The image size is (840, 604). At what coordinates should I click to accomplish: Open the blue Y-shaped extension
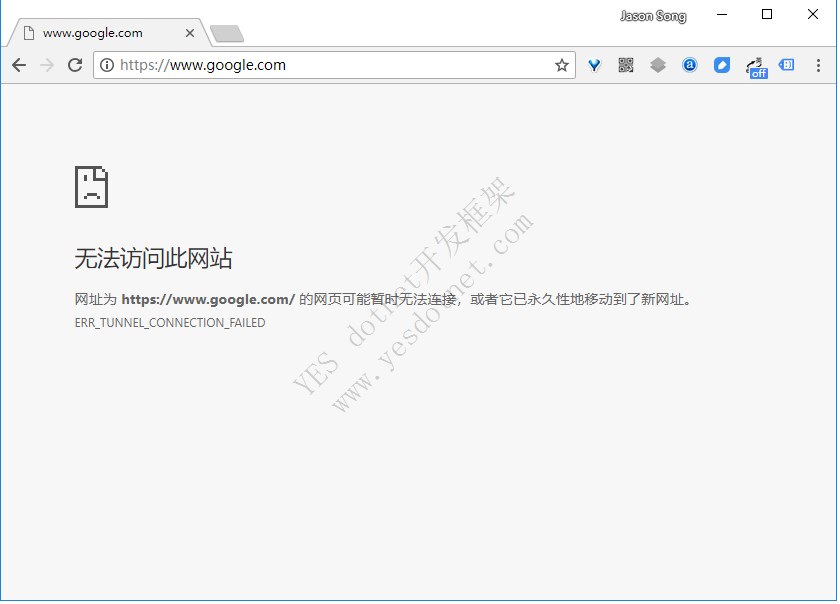tap(594, 65)
